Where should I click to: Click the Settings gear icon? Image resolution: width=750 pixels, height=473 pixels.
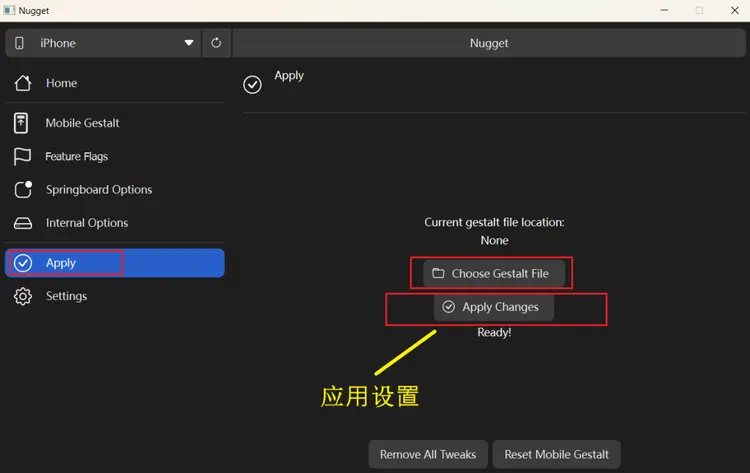pos(23,296)
